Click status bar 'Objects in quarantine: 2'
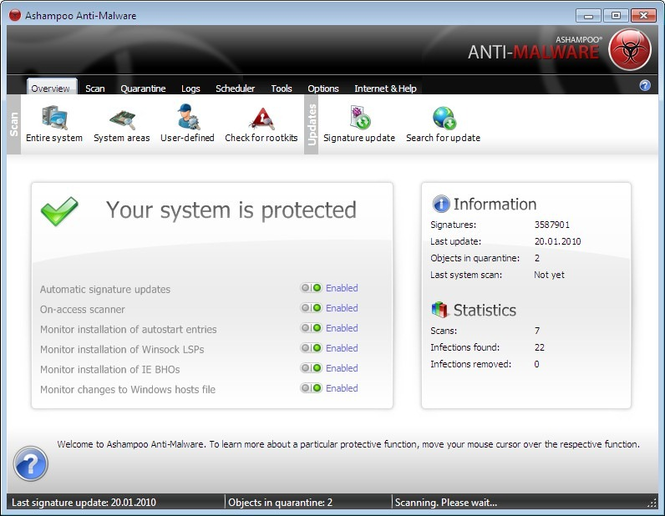This screenshot has height=516, width=665. 280,502
